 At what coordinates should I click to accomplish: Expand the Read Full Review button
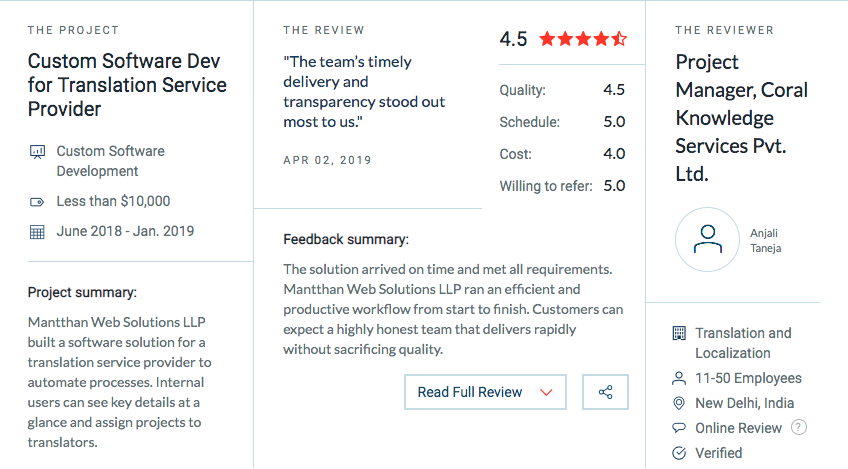(485, 392)
